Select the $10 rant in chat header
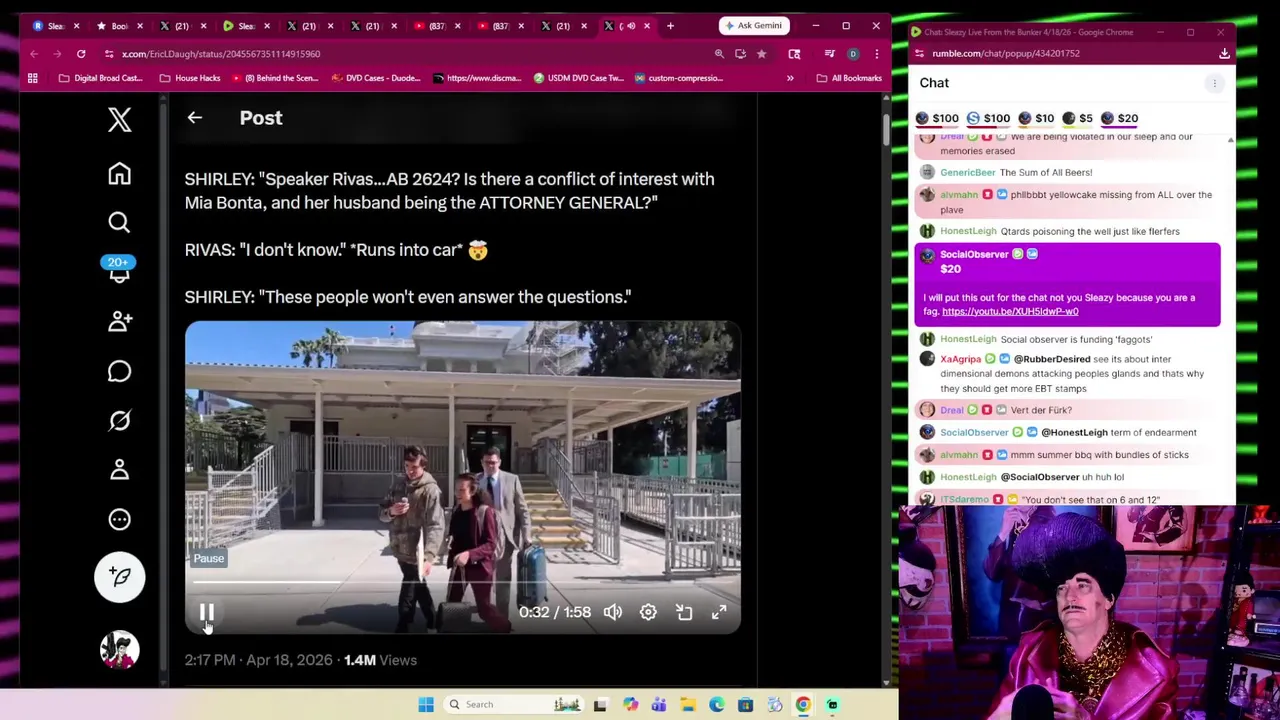 (1036, 118)
